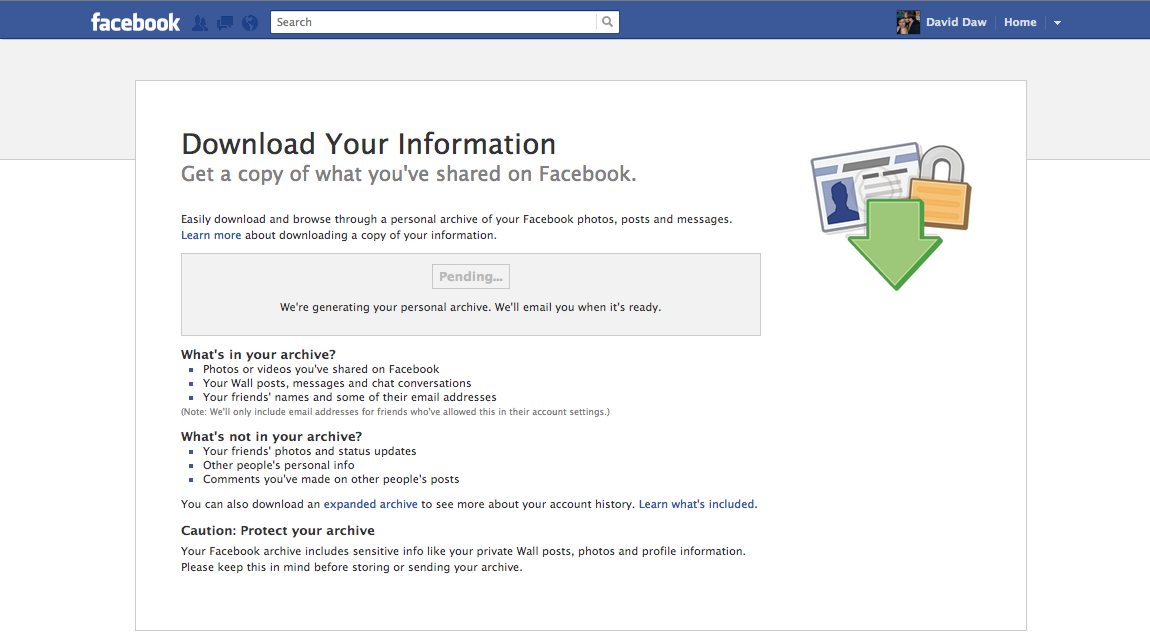
Task: Click Comments you've made list item
Action: point(331,479)
